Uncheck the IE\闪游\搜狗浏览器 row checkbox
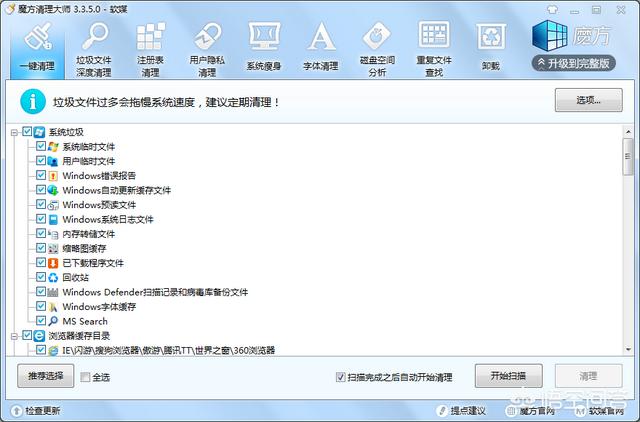Image resolution: width=640 pixels, height=422 pixels. 40,350
